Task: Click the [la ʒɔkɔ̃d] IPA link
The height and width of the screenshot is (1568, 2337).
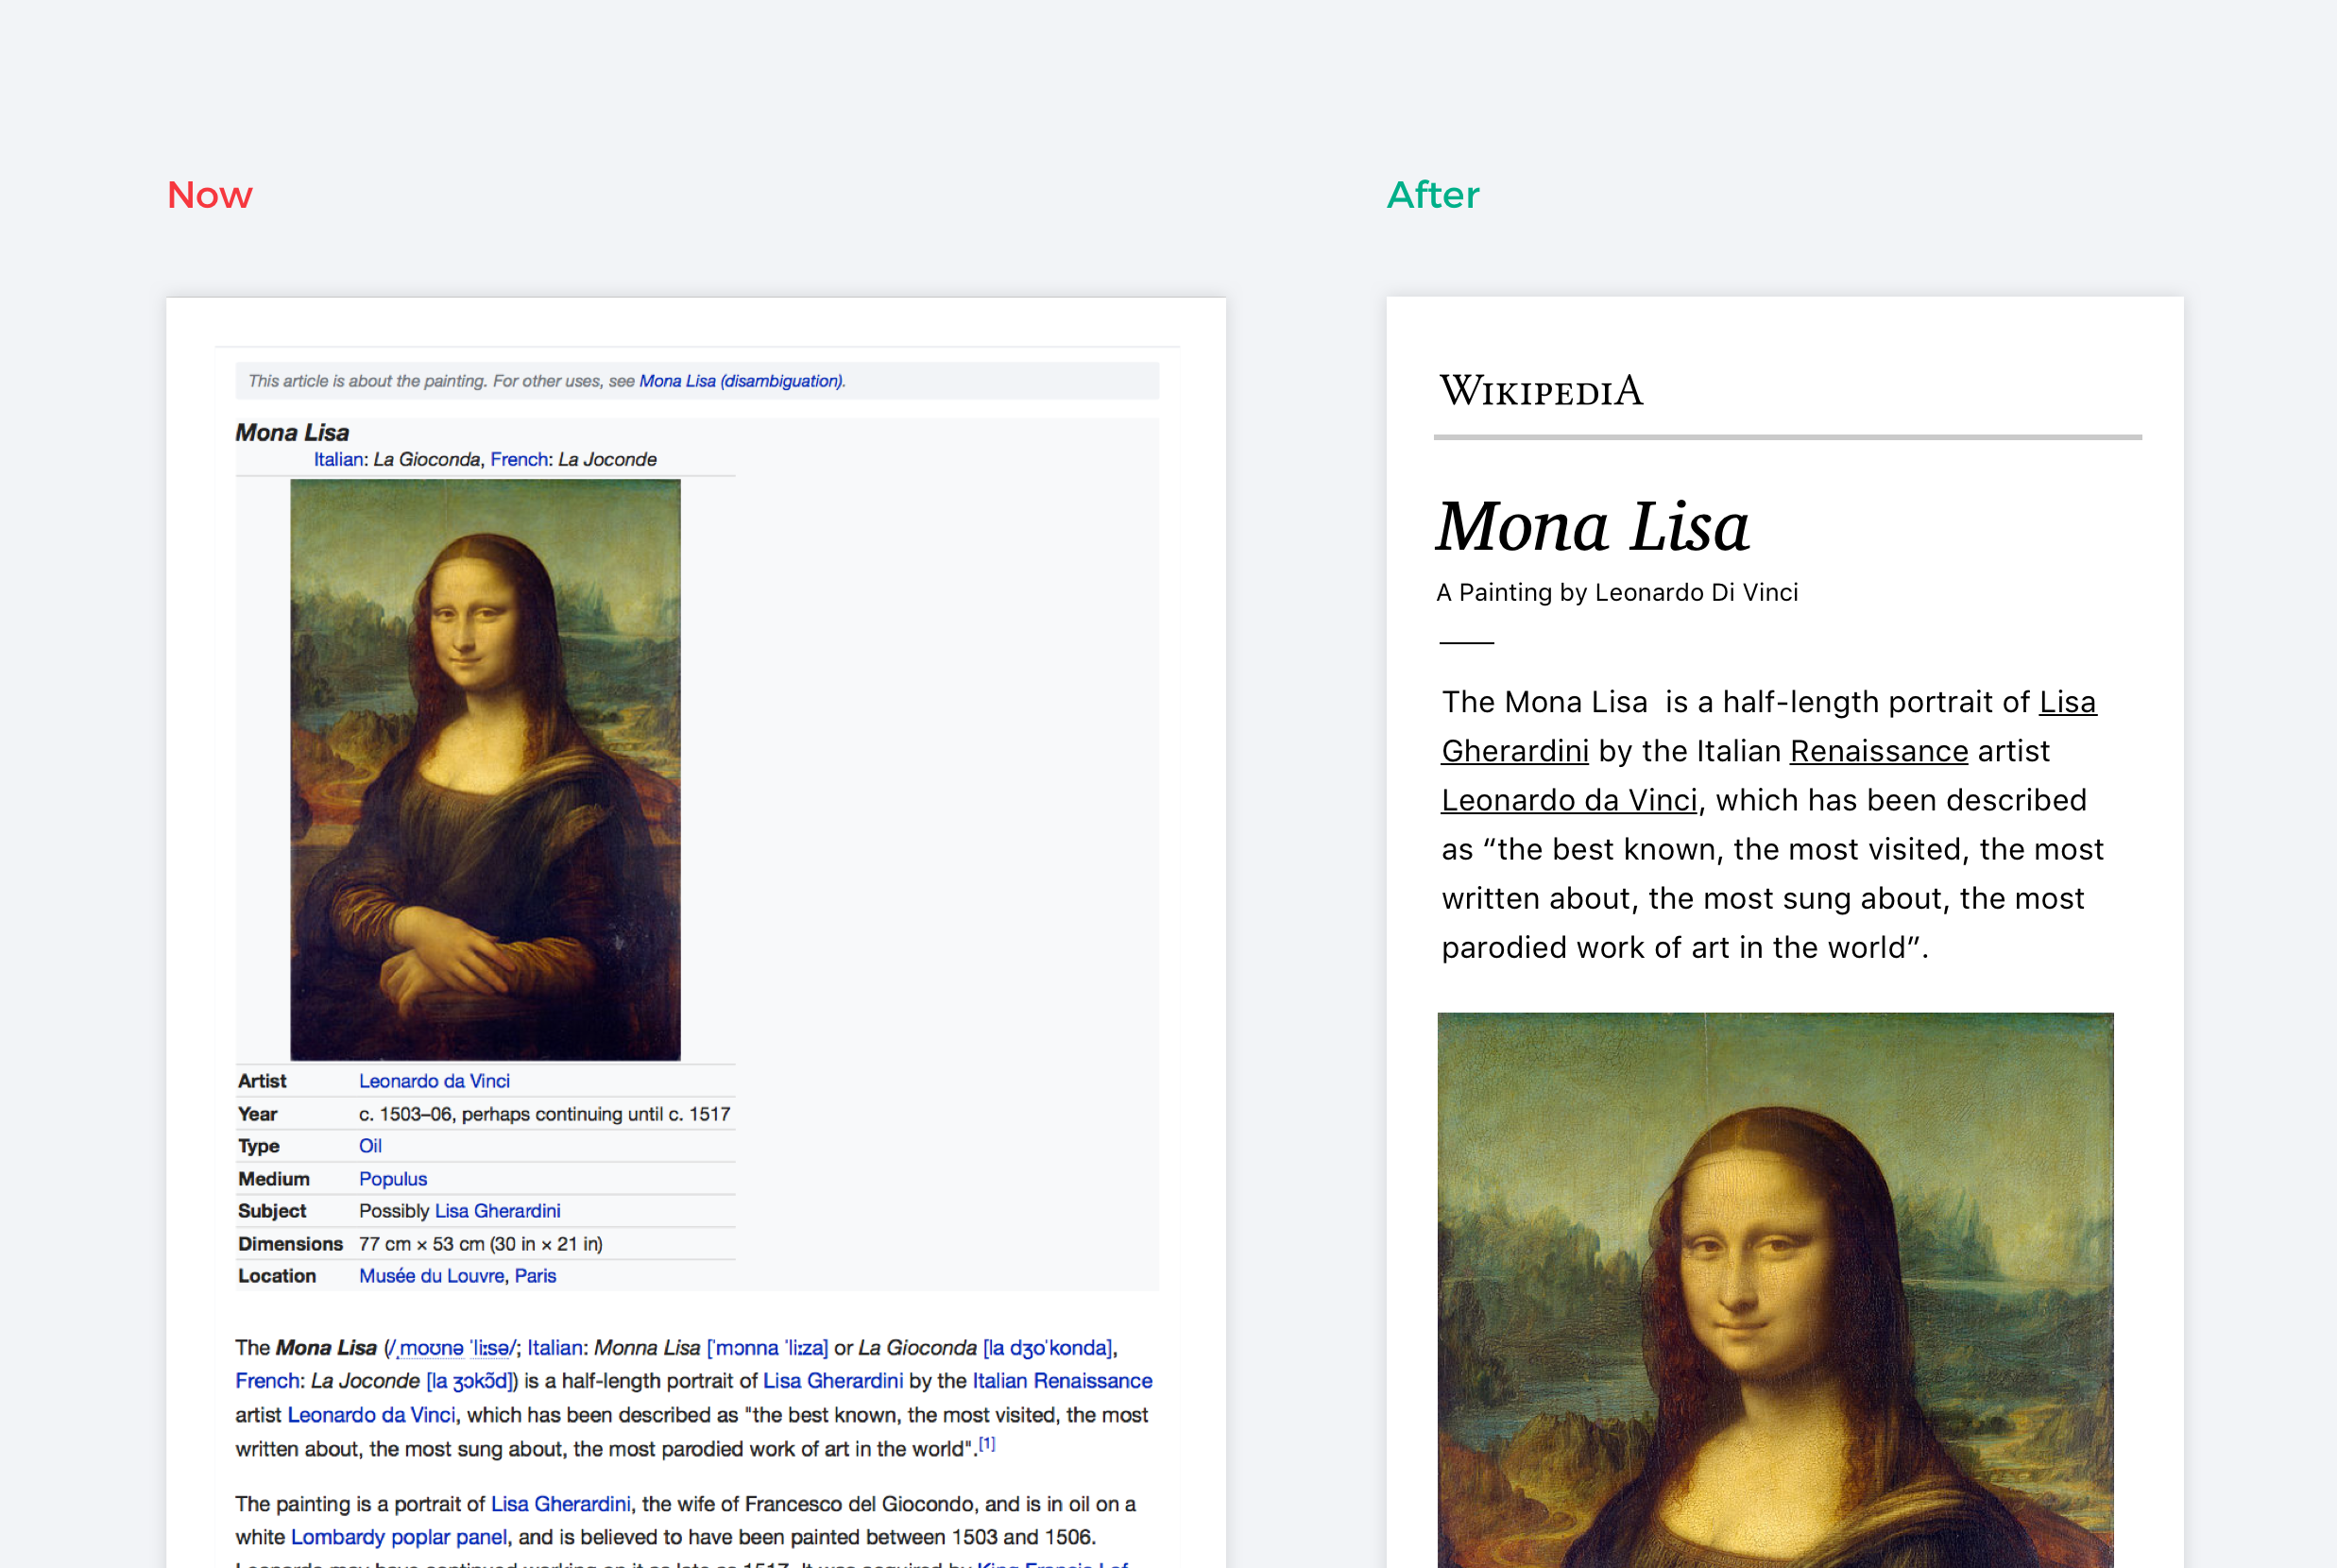Action: (x=471, y=1381)
